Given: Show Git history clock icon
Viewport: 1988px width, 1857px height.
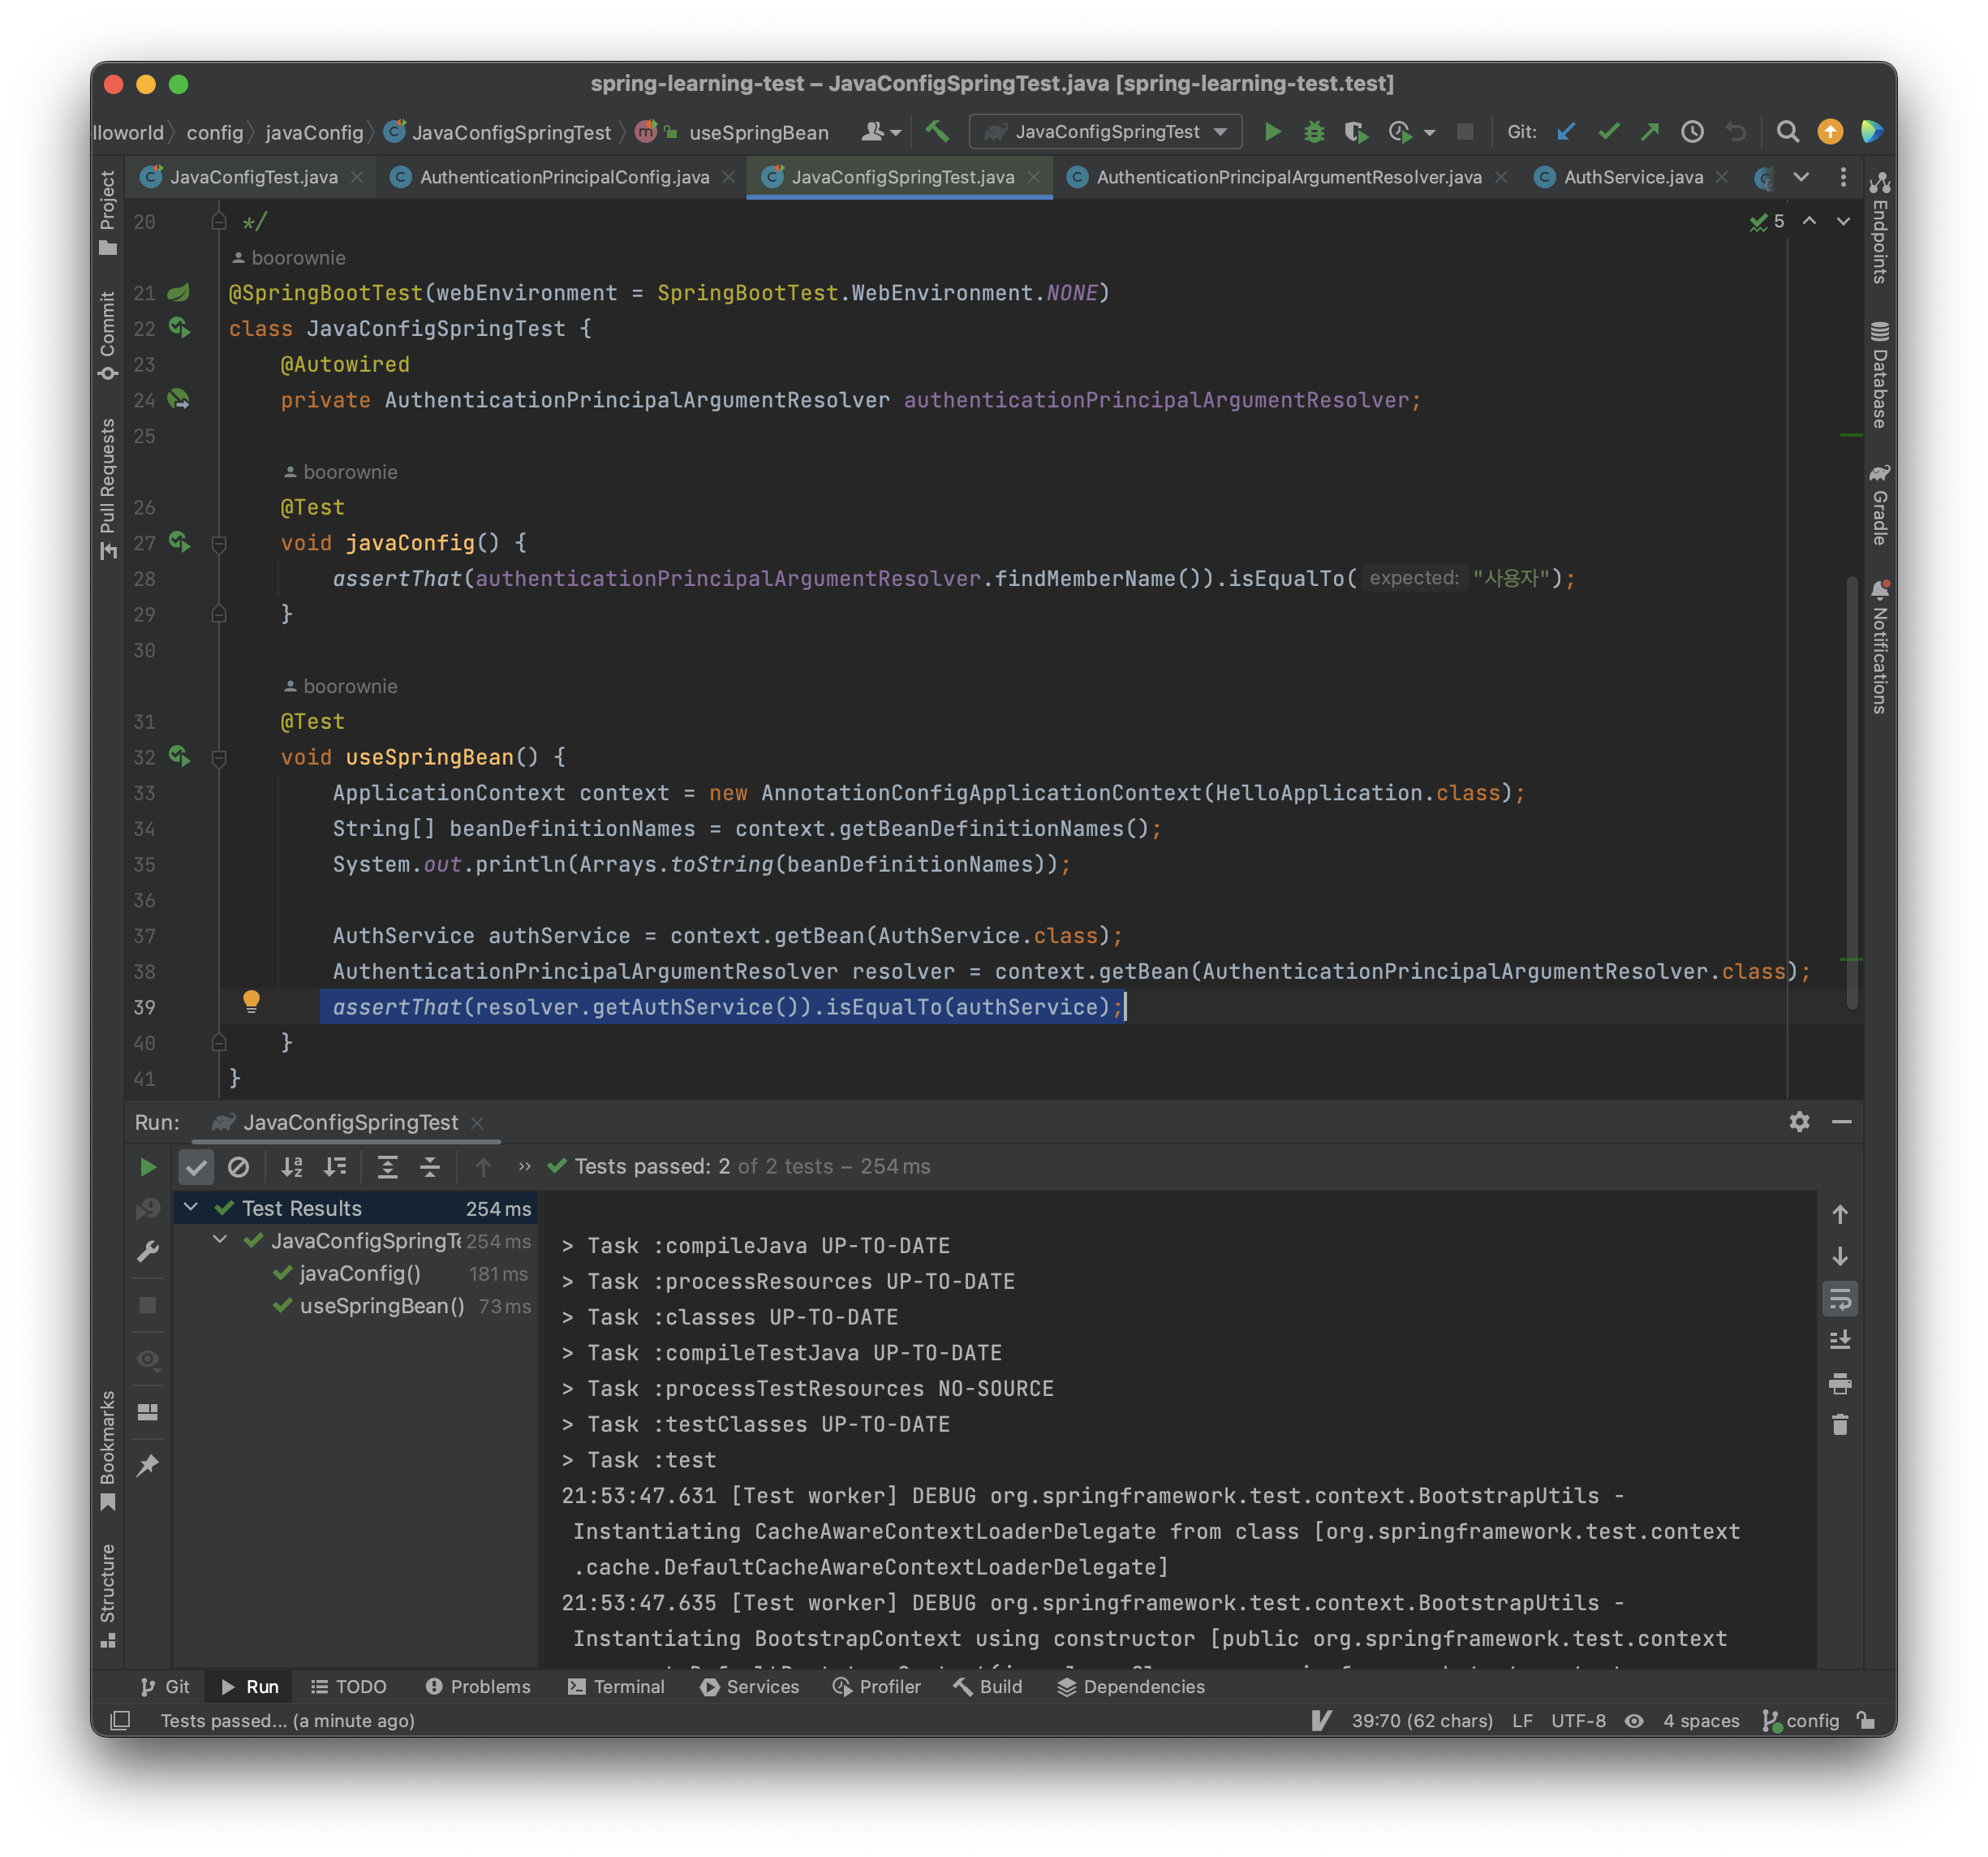Looking at the screenshot, I should pyautogui.click(x=1692, y=132).
